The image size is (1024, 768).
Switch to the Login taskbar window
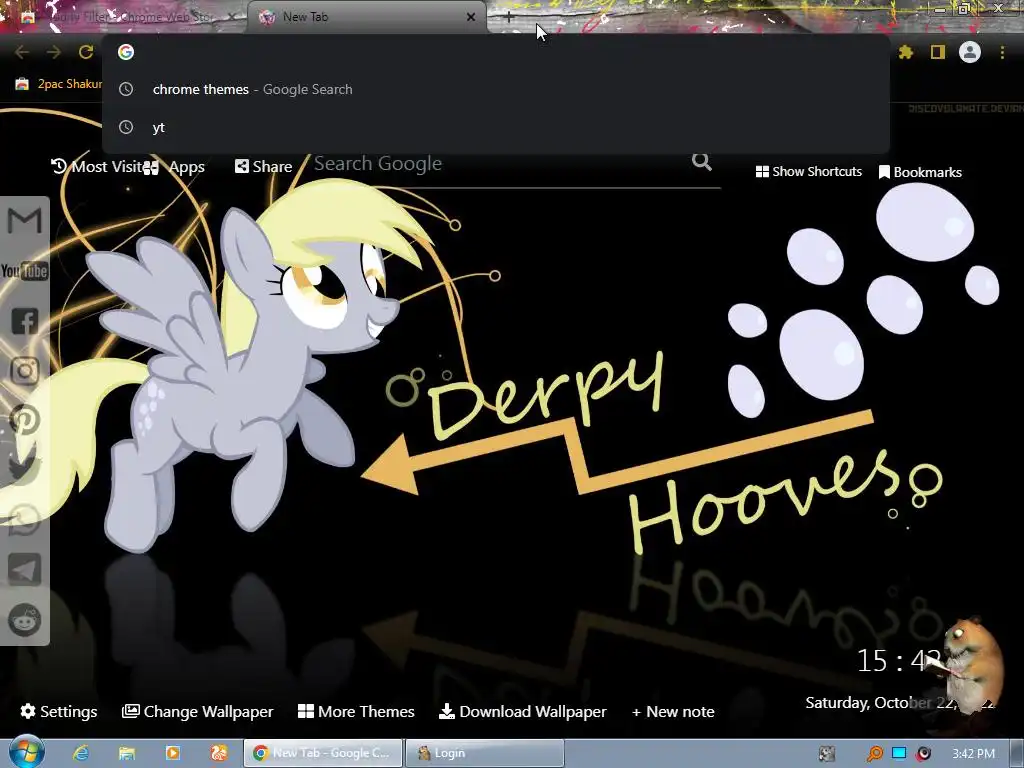coord(485,753)
